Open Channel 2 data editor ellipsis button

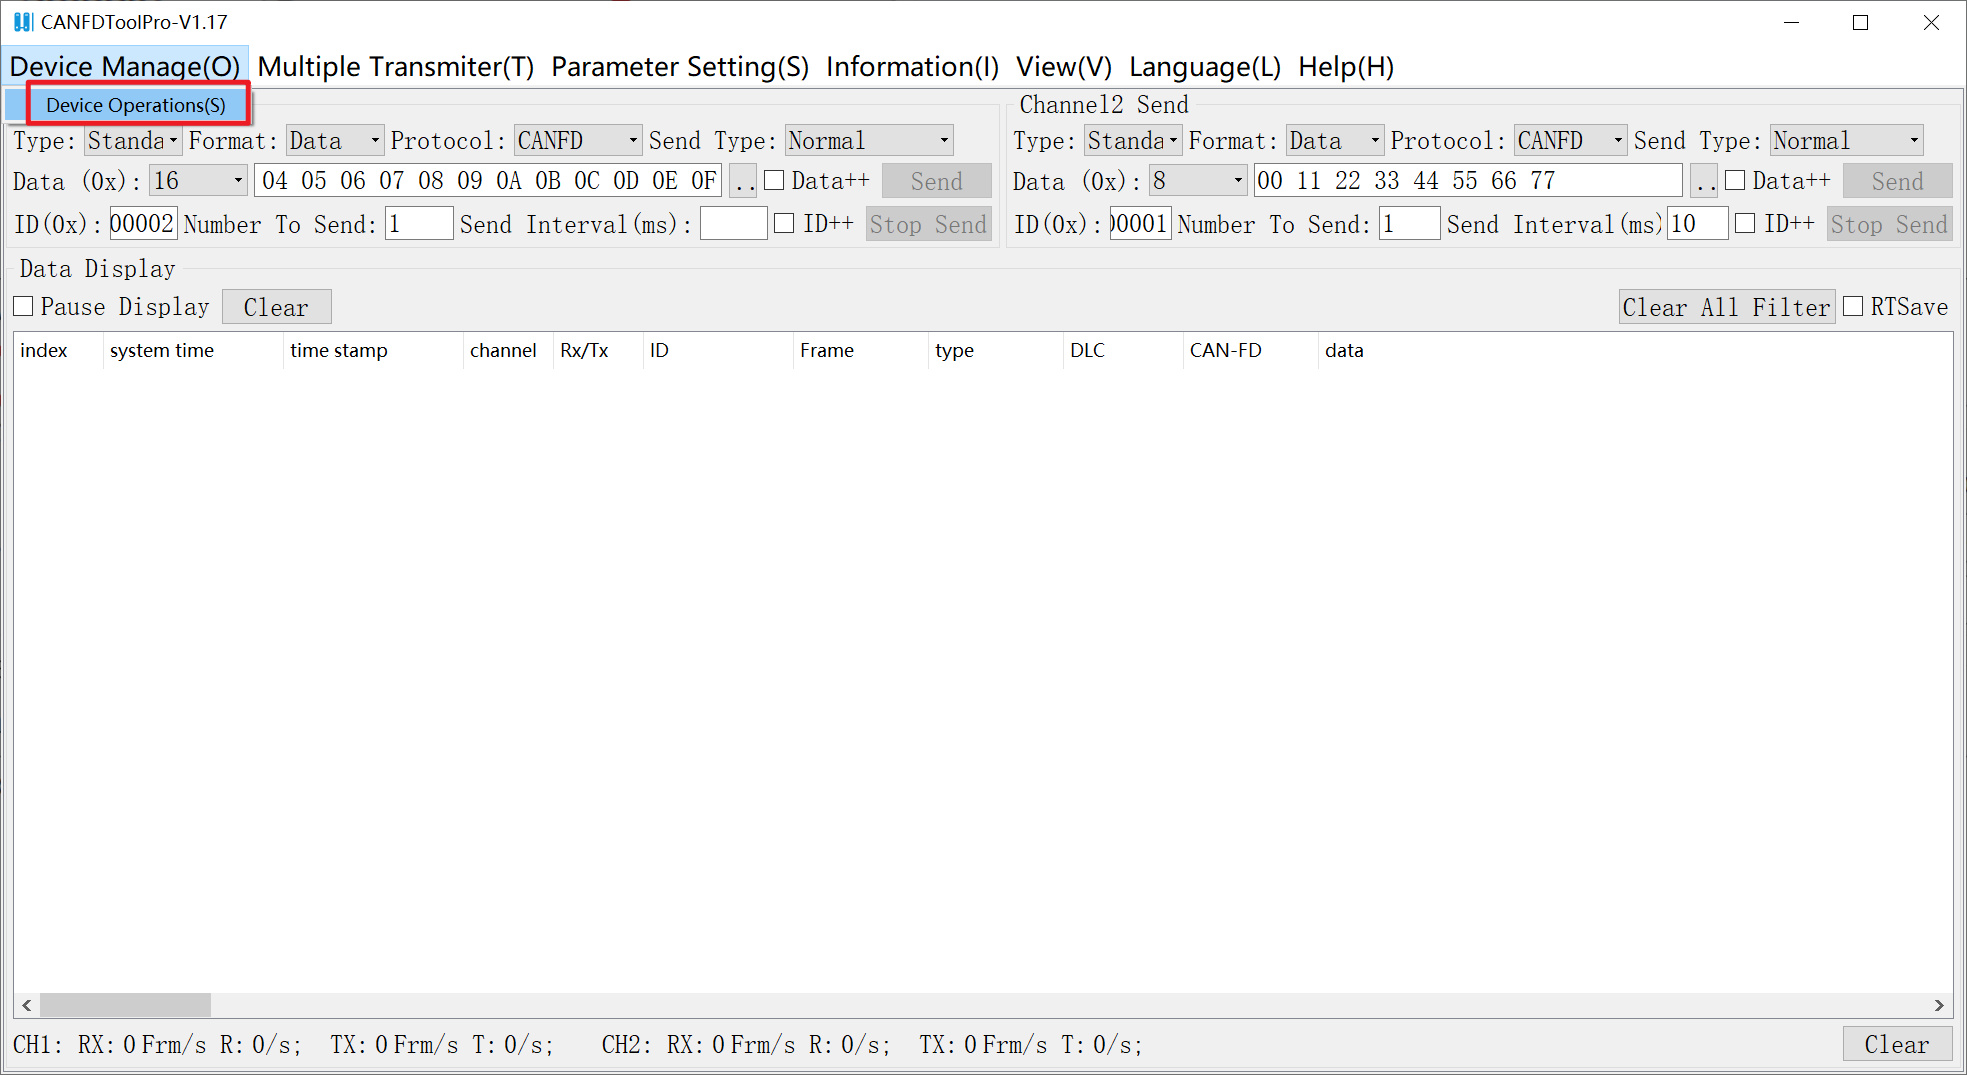pos(1704,182)
